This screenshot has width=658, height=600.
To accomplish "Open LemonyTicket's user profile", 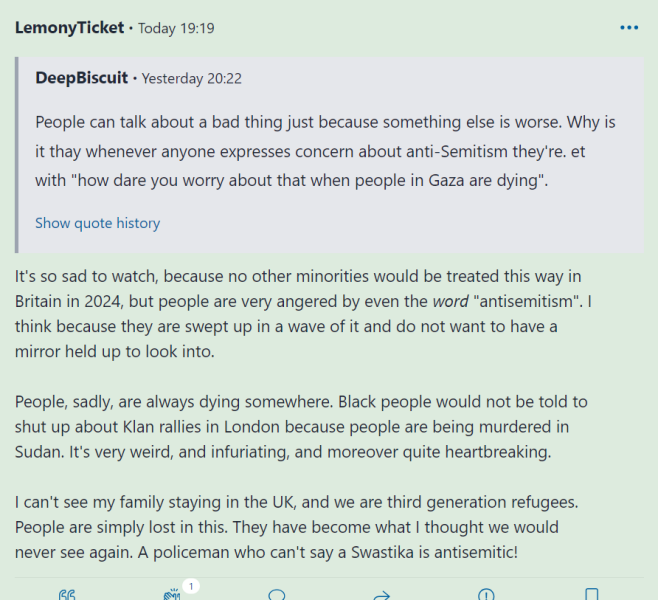I will click(x=69, y=28).
